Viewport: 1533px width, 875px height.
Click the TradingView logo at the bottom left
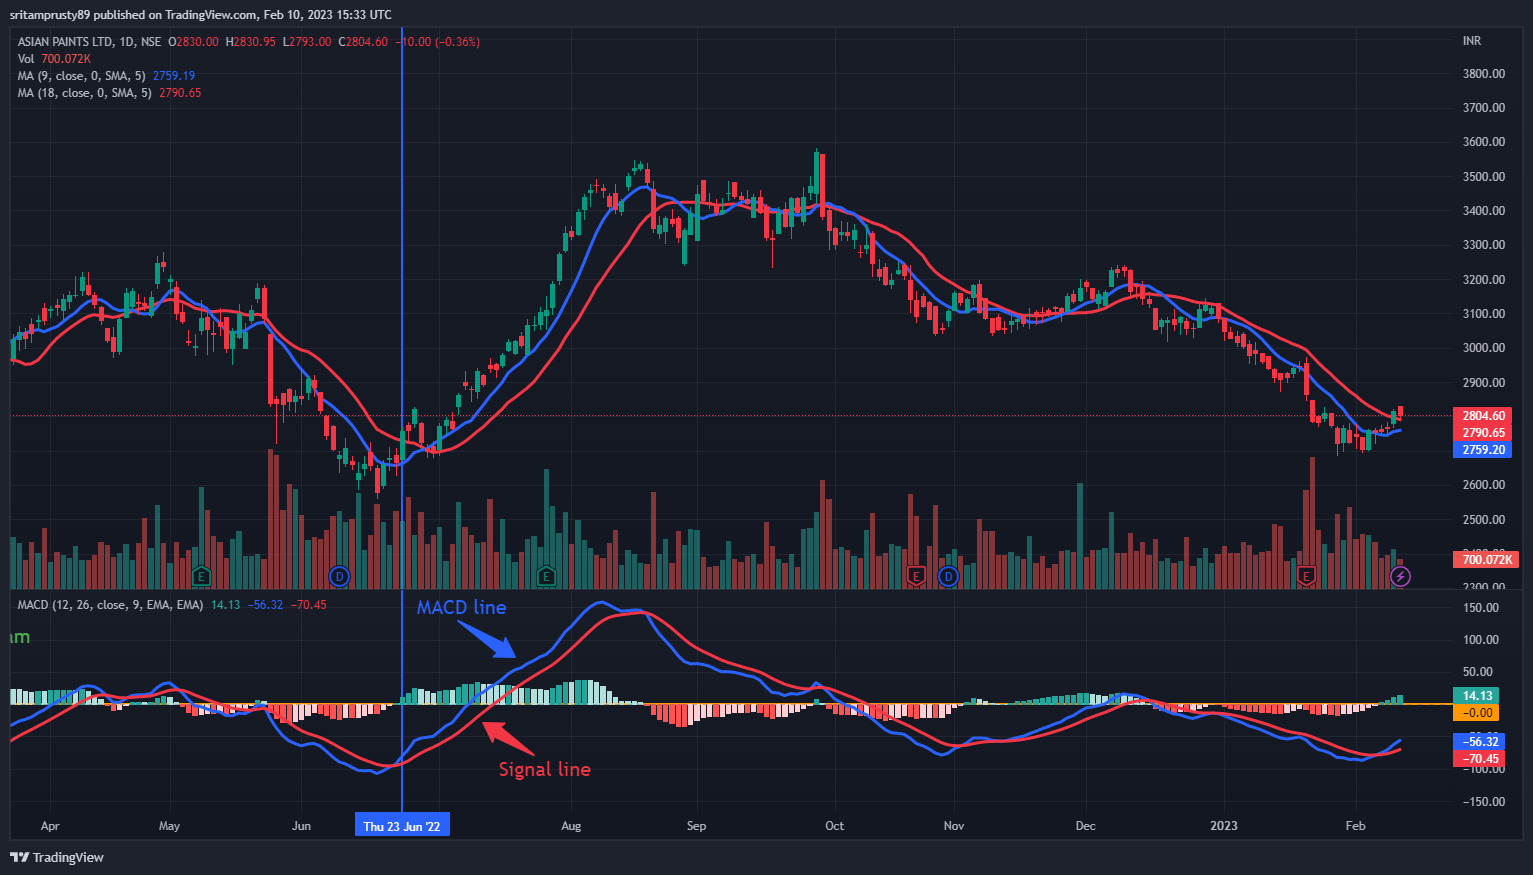pos(57,857)
